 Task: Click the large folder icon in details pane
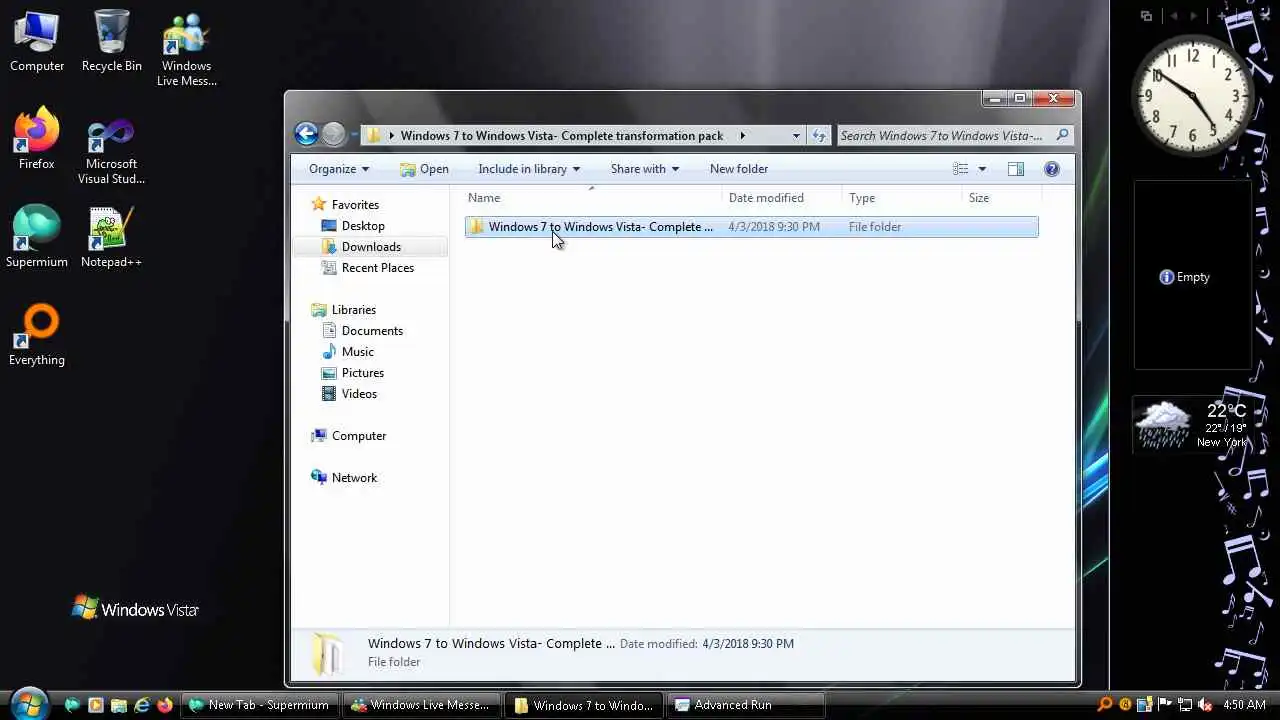327,654
